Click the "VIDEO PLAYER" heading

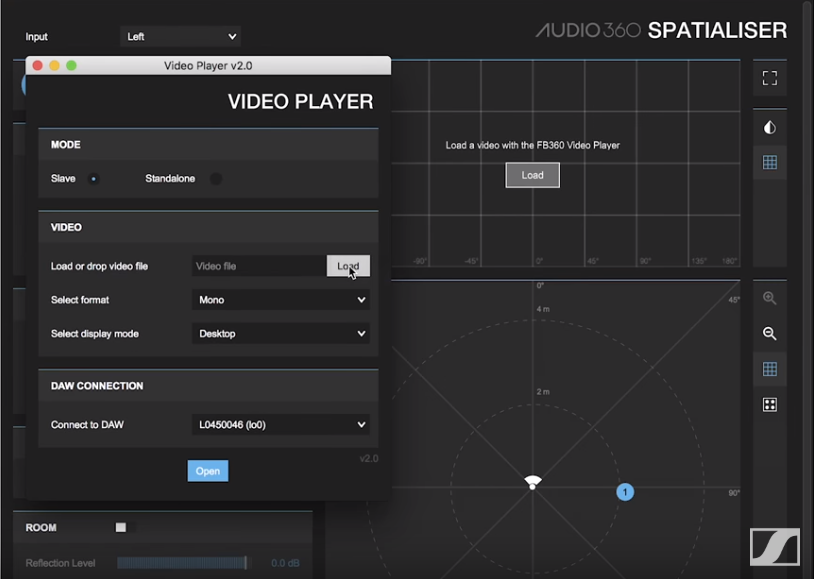(x=301, y=101)
